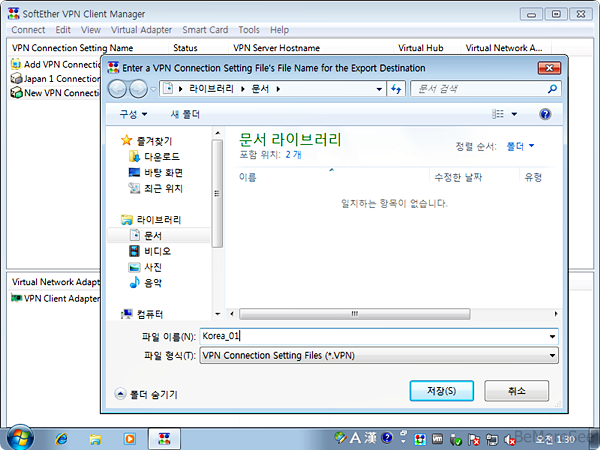Screen dimensions: 600x450
Task: Click the change view icon
Action: [497, 114]
